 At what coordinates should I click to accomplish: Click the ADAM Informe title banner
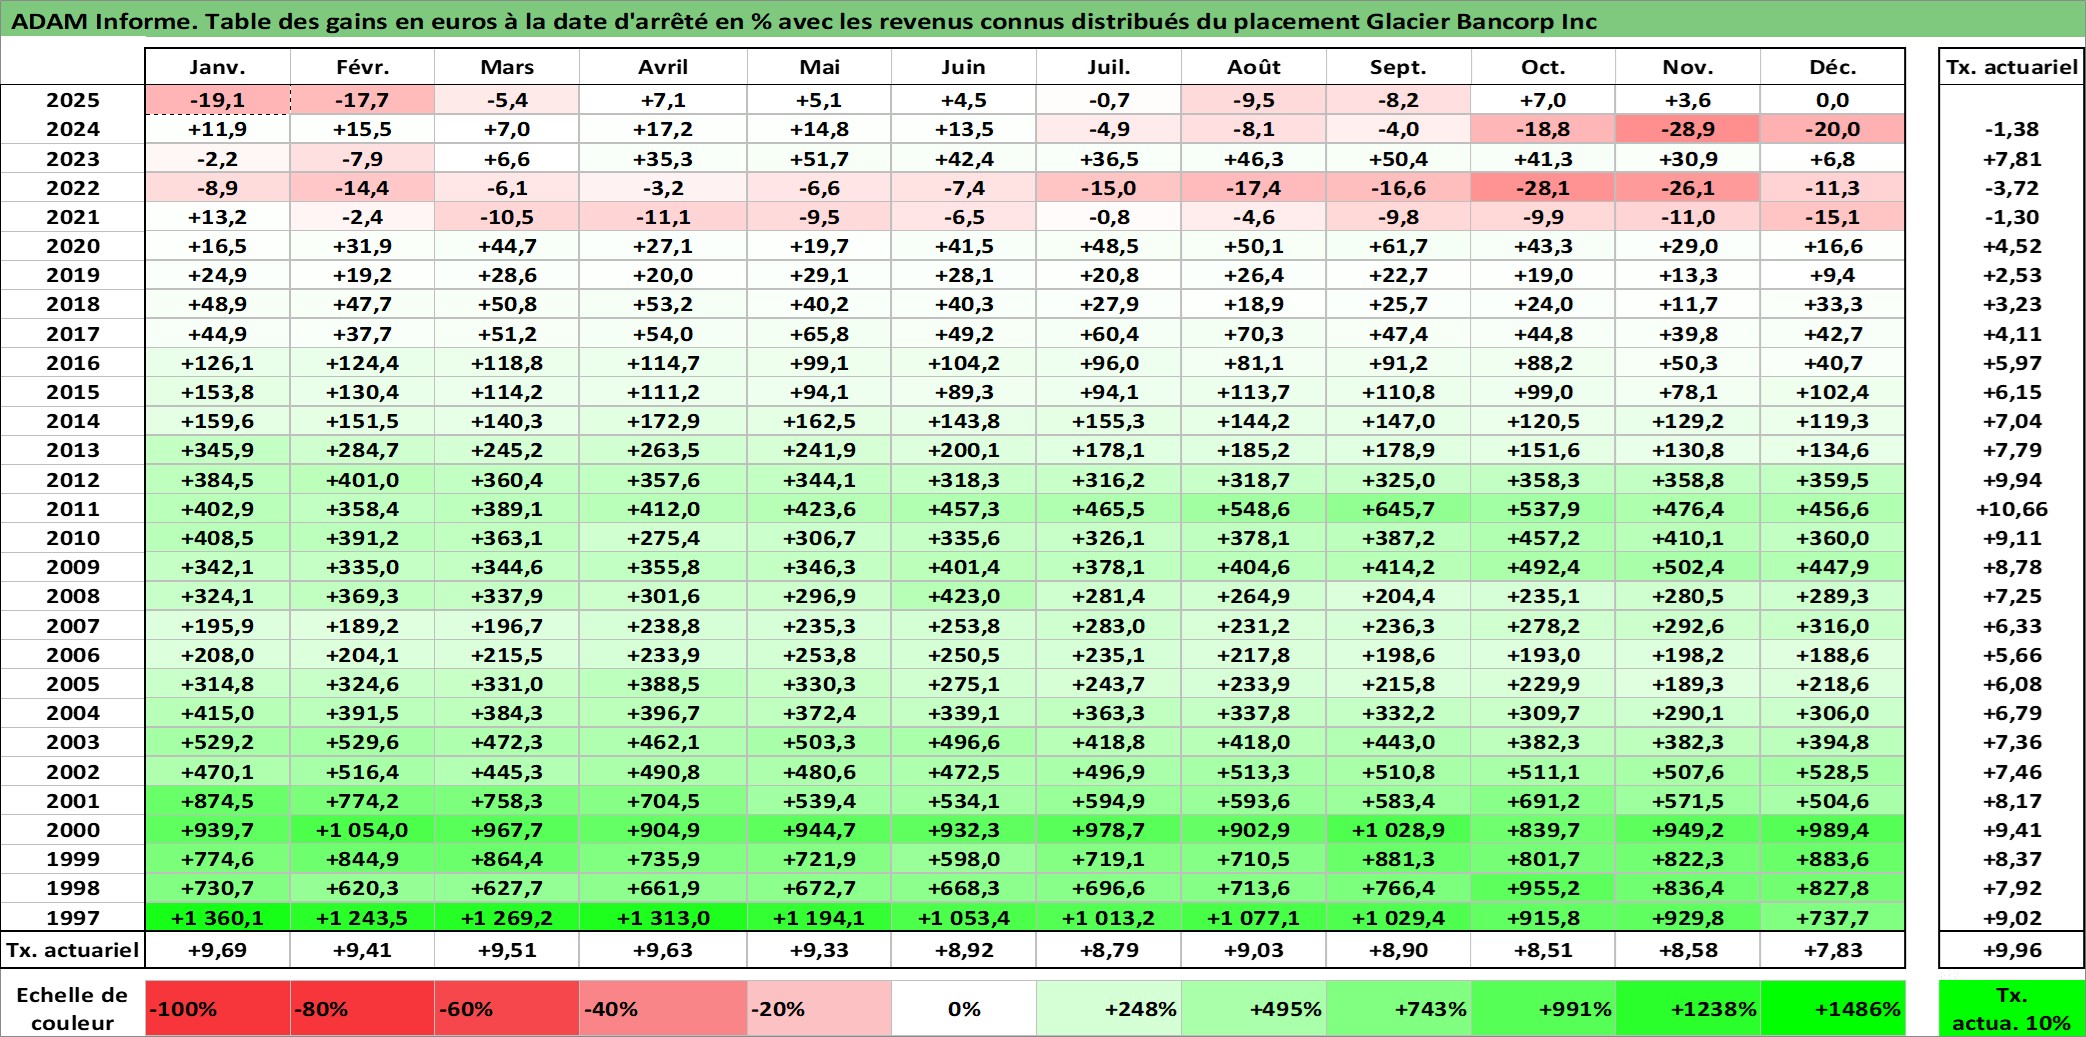pyautogui.click(x=1042, y=20)
